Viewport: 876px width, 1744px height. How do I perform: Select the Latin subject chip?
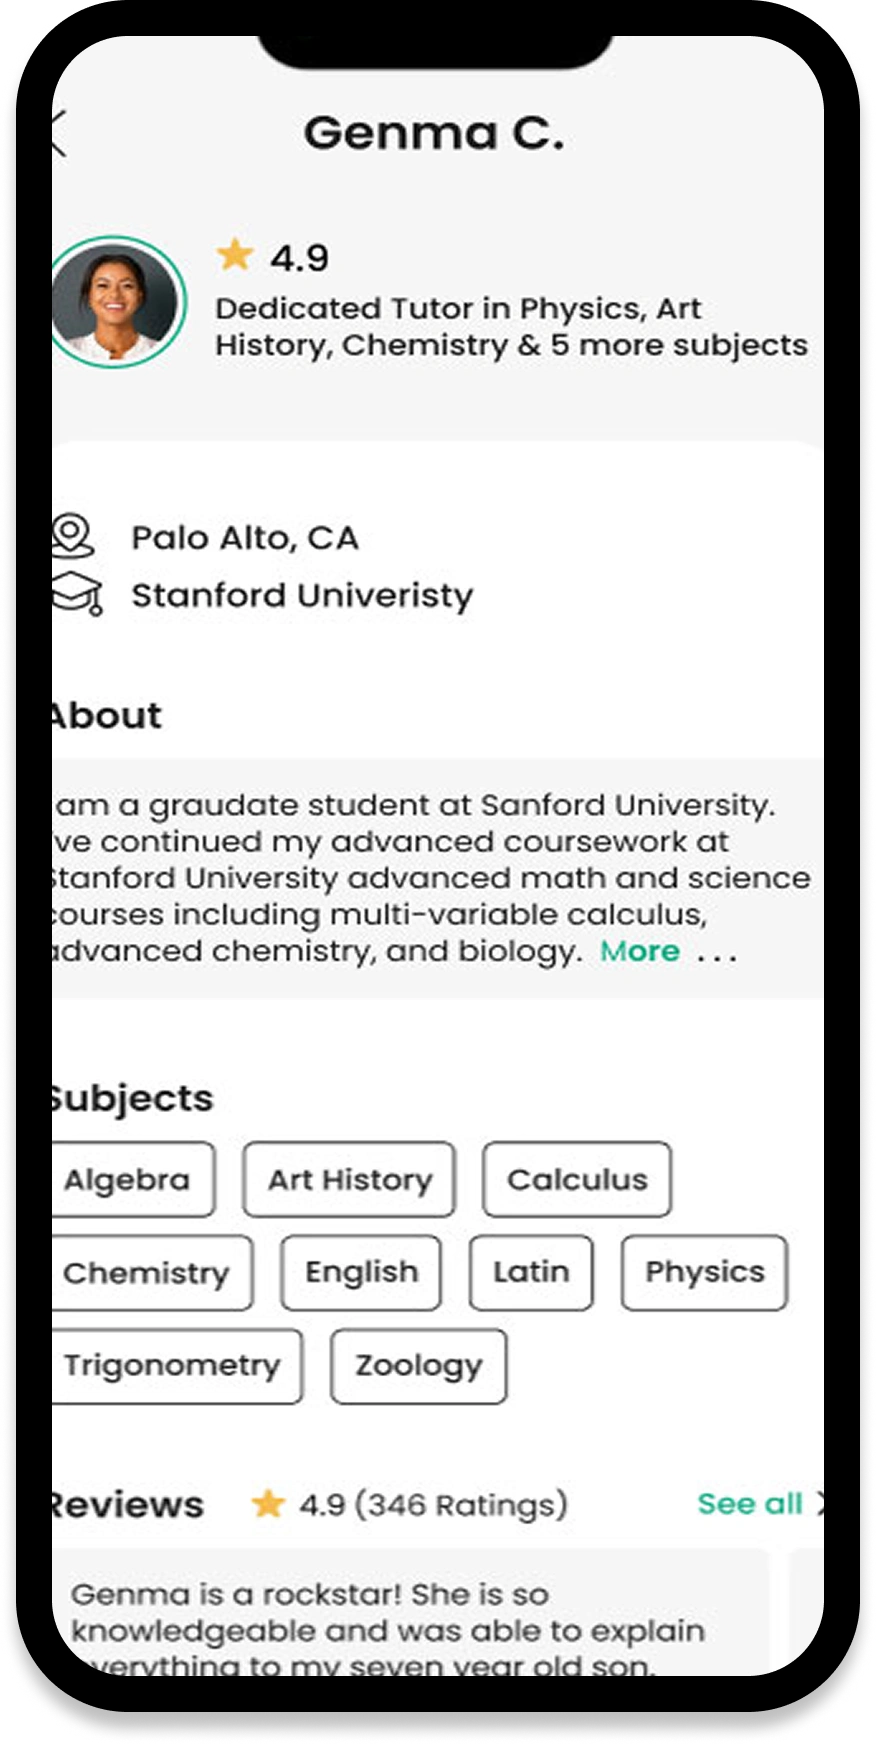pyautogui.click(x=531, y=1273)
